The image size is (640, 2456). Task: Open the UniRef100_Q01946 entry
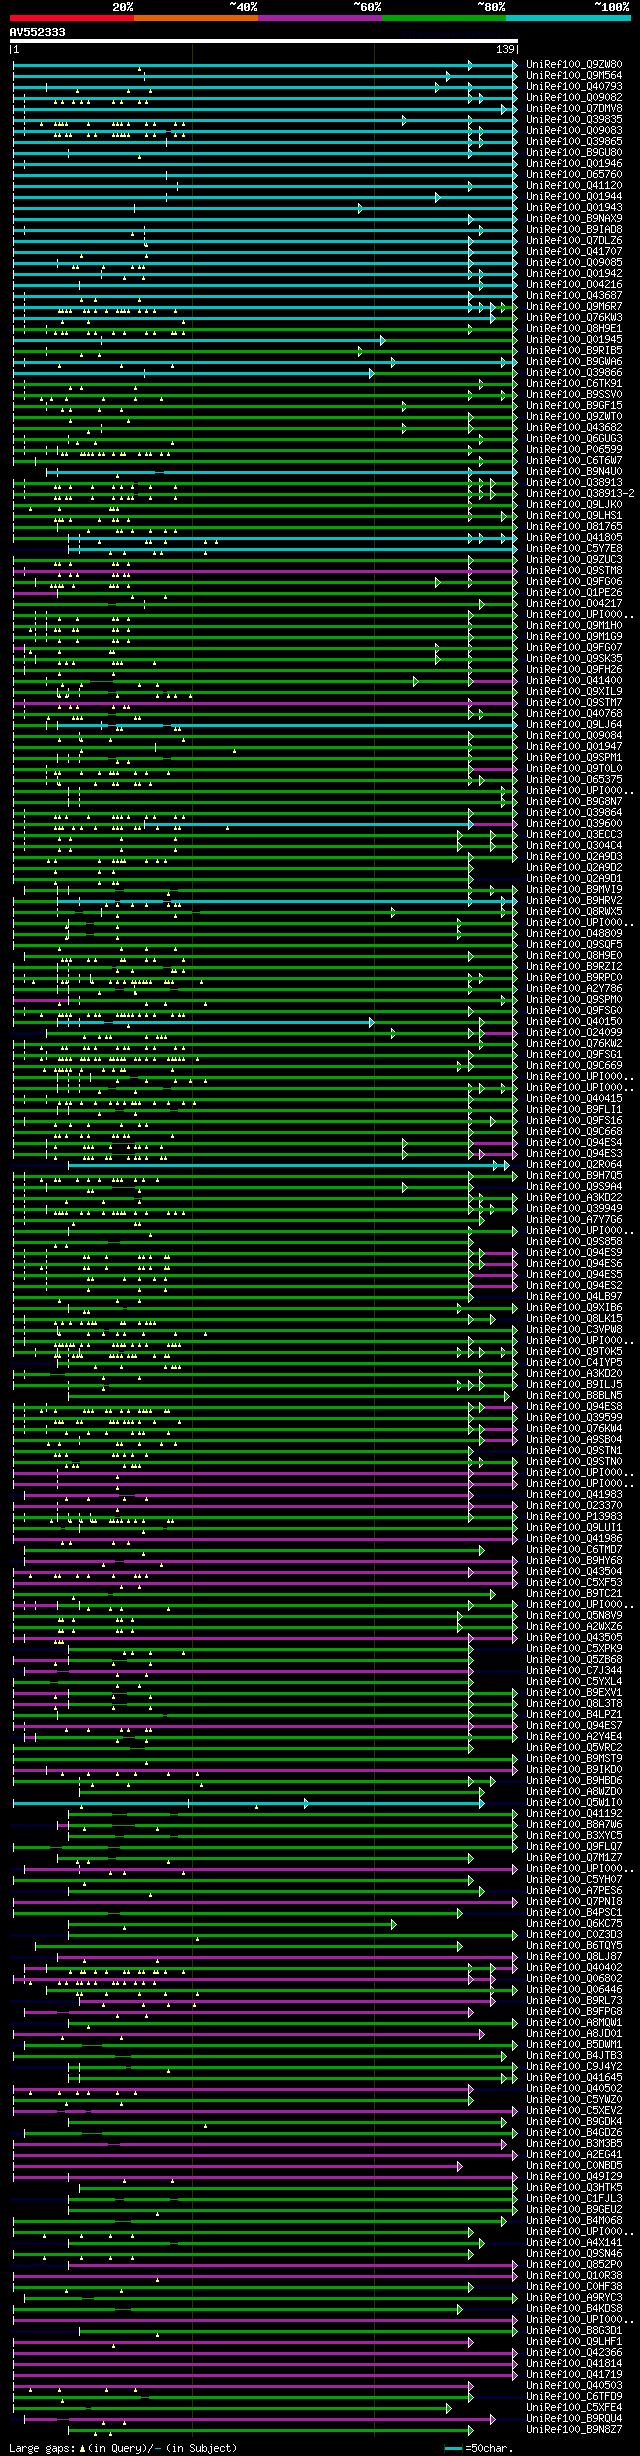[574, 164]
